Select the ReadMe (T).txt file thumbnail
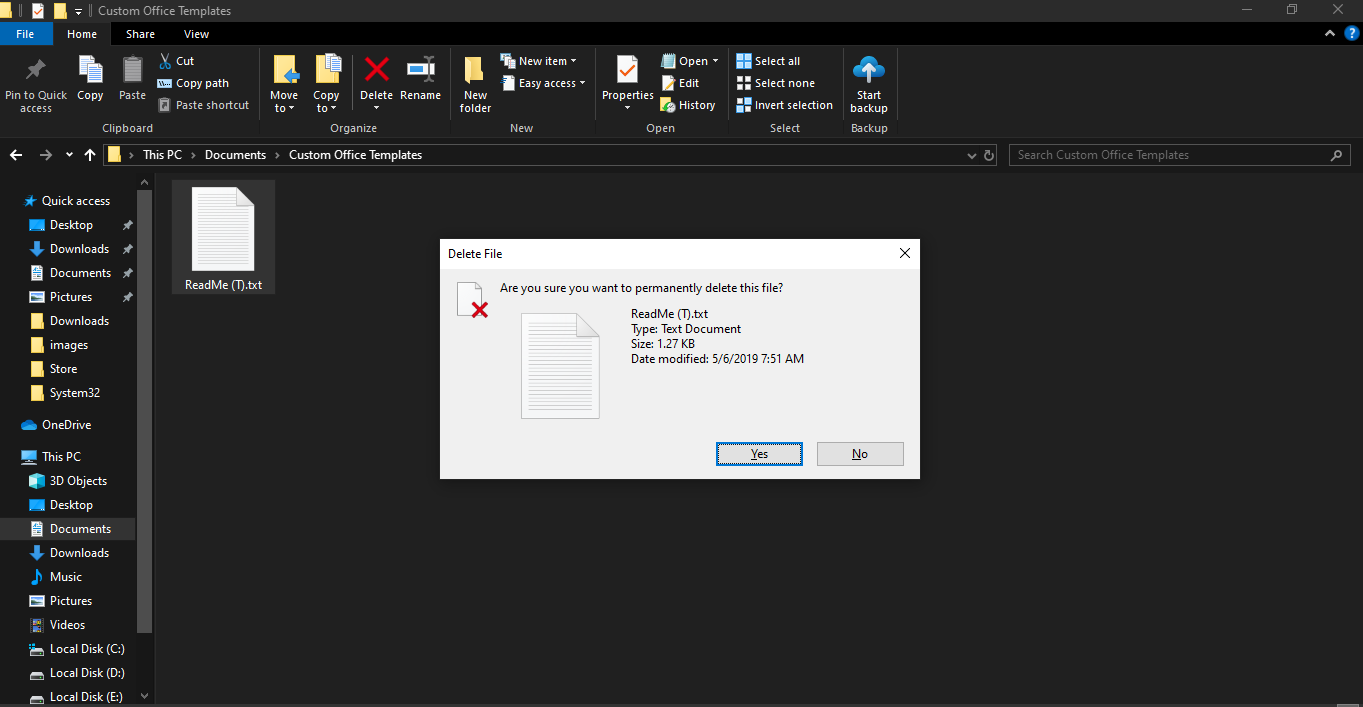 (x=223, y=237)
